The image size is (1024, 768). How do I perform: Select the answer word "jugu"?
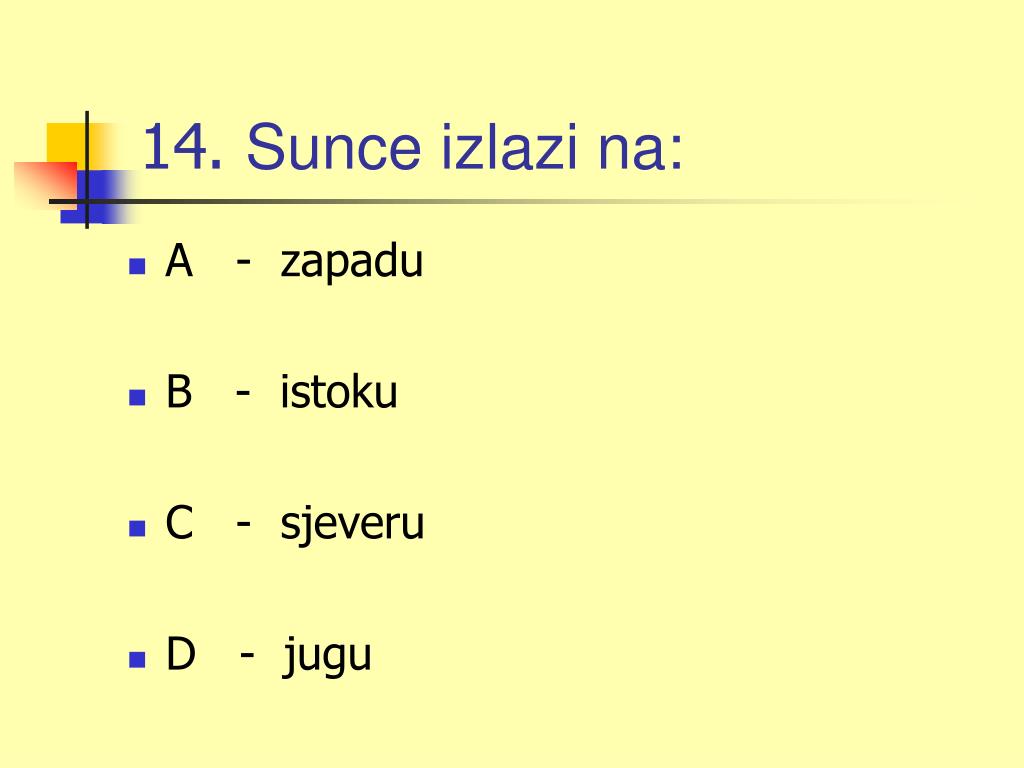coord(327,655)
